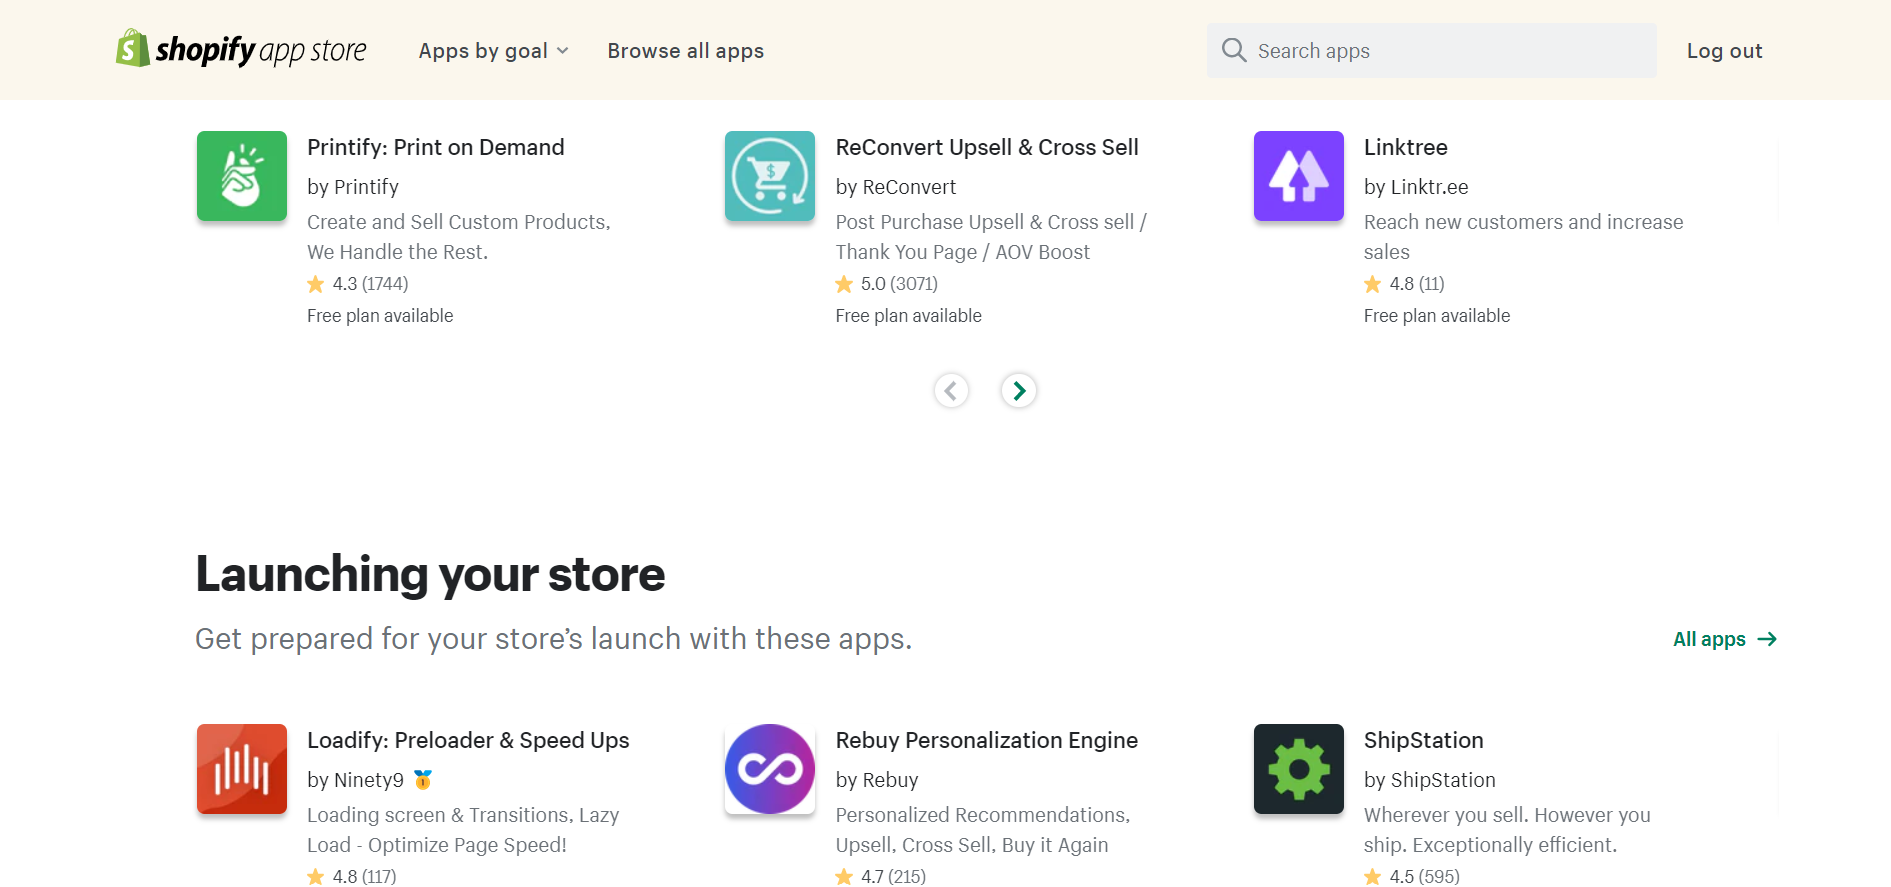The image size is (1891, 887).
Task: Click Rebuy's 4.7 (215) rating star
Action: pyautogui.click(x=844, y=876)
